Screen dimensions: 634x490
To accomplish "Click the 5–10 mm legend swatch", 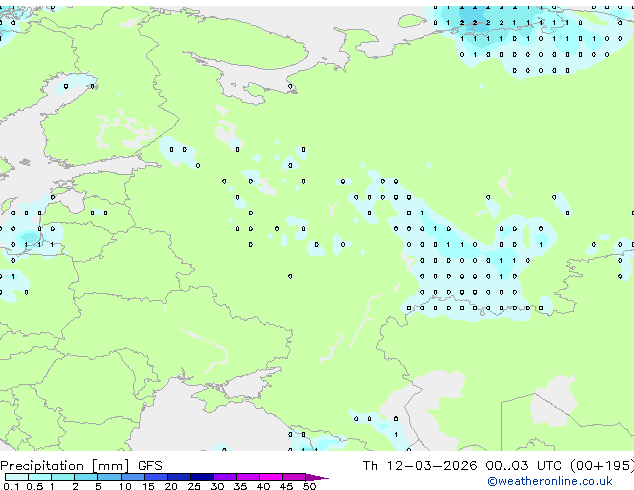I will coord(109,477).
